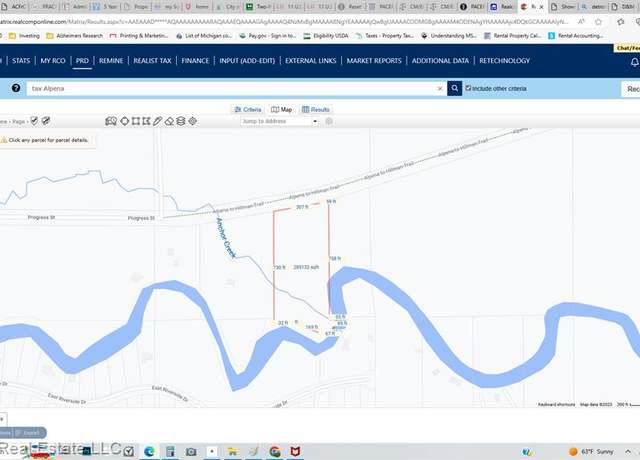The height and width of the screenshot is (460, 640).
Task: Open the List of Michigan co... bookmark
Action: coord(204,36)
